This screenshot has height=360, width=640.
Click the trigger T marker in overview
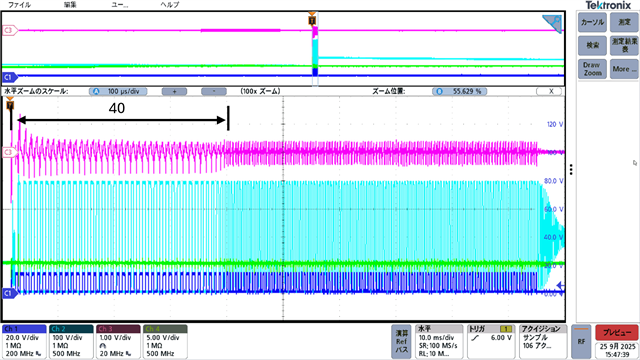[x=312, y=19]
